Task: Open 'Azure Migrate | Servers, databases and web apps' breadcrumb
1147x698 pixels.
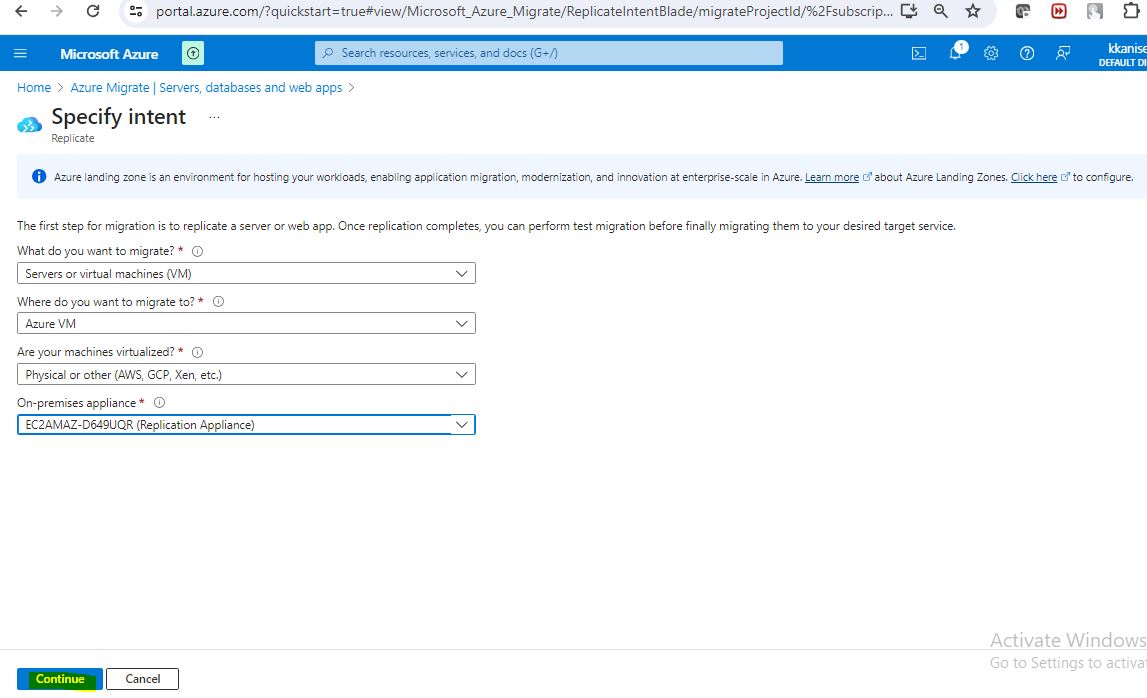Action: [x=206, y=88]
